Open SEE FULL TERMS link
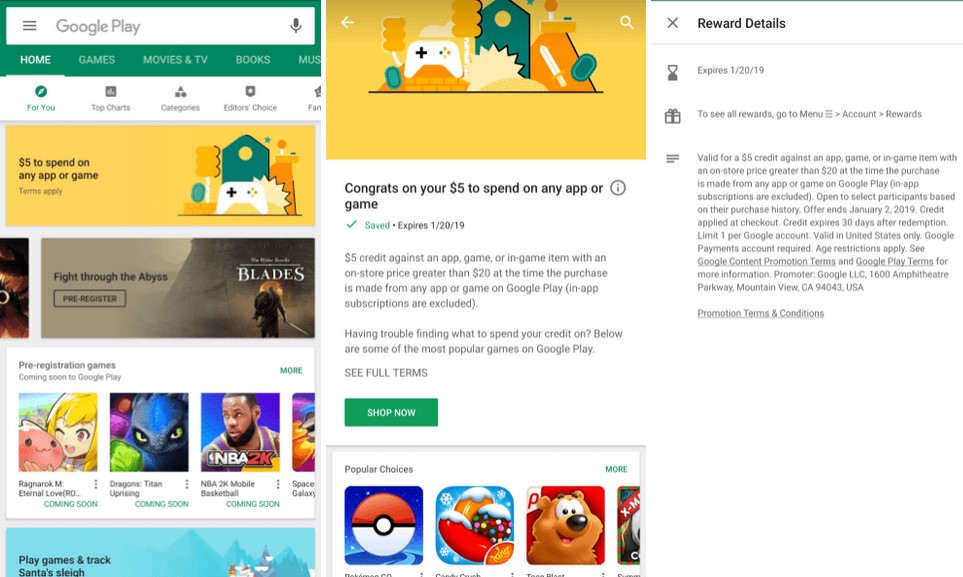Viewport: 963px width, 577px height. click(x=386, y=373)
